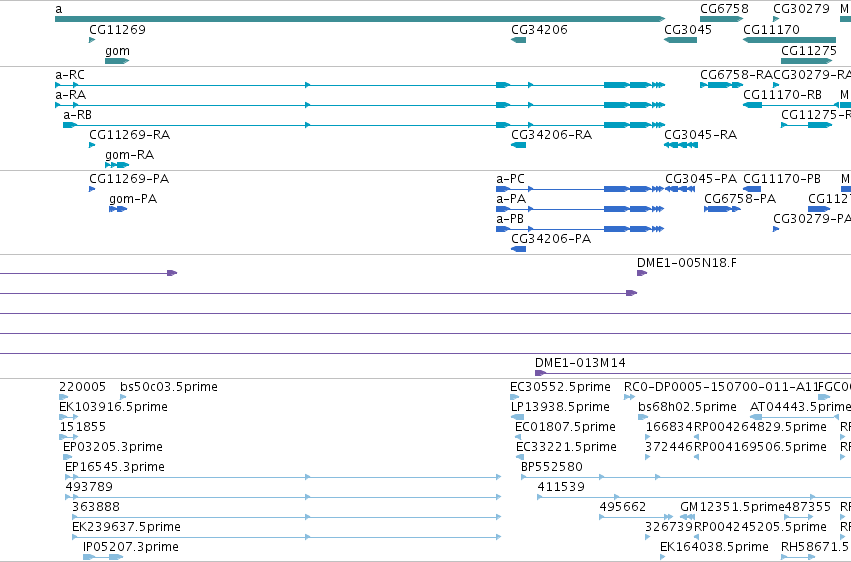The width and height of the screenshot is (851, 562).
Task: Click the GM12351.5prime EST
Action: coord(687,518)
